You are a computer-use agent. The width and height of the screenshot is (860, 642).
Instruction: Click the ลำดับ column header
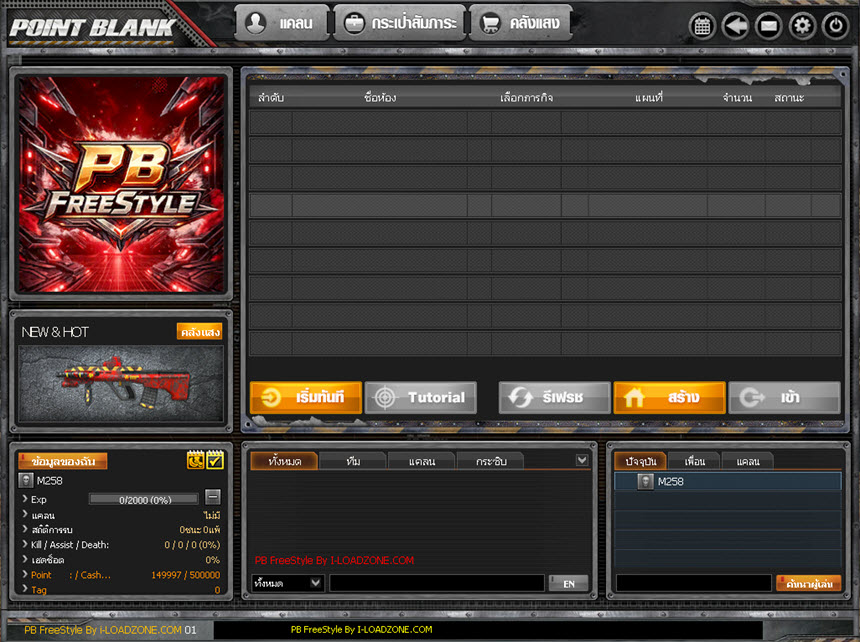pos(270,98)
